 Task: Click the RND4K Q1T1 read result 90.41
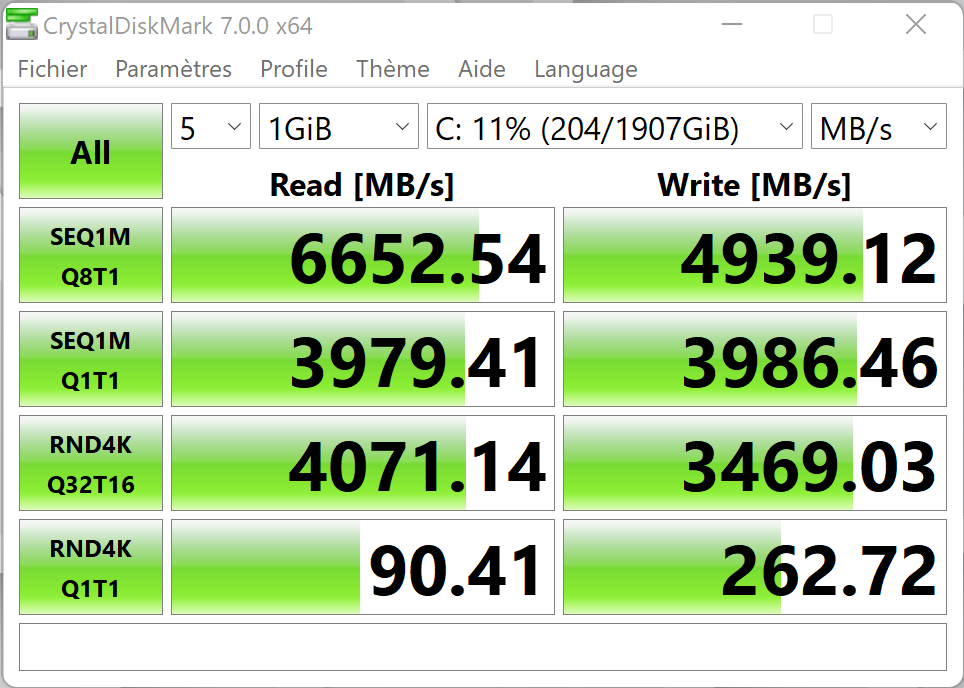click(x=363, y=567)
